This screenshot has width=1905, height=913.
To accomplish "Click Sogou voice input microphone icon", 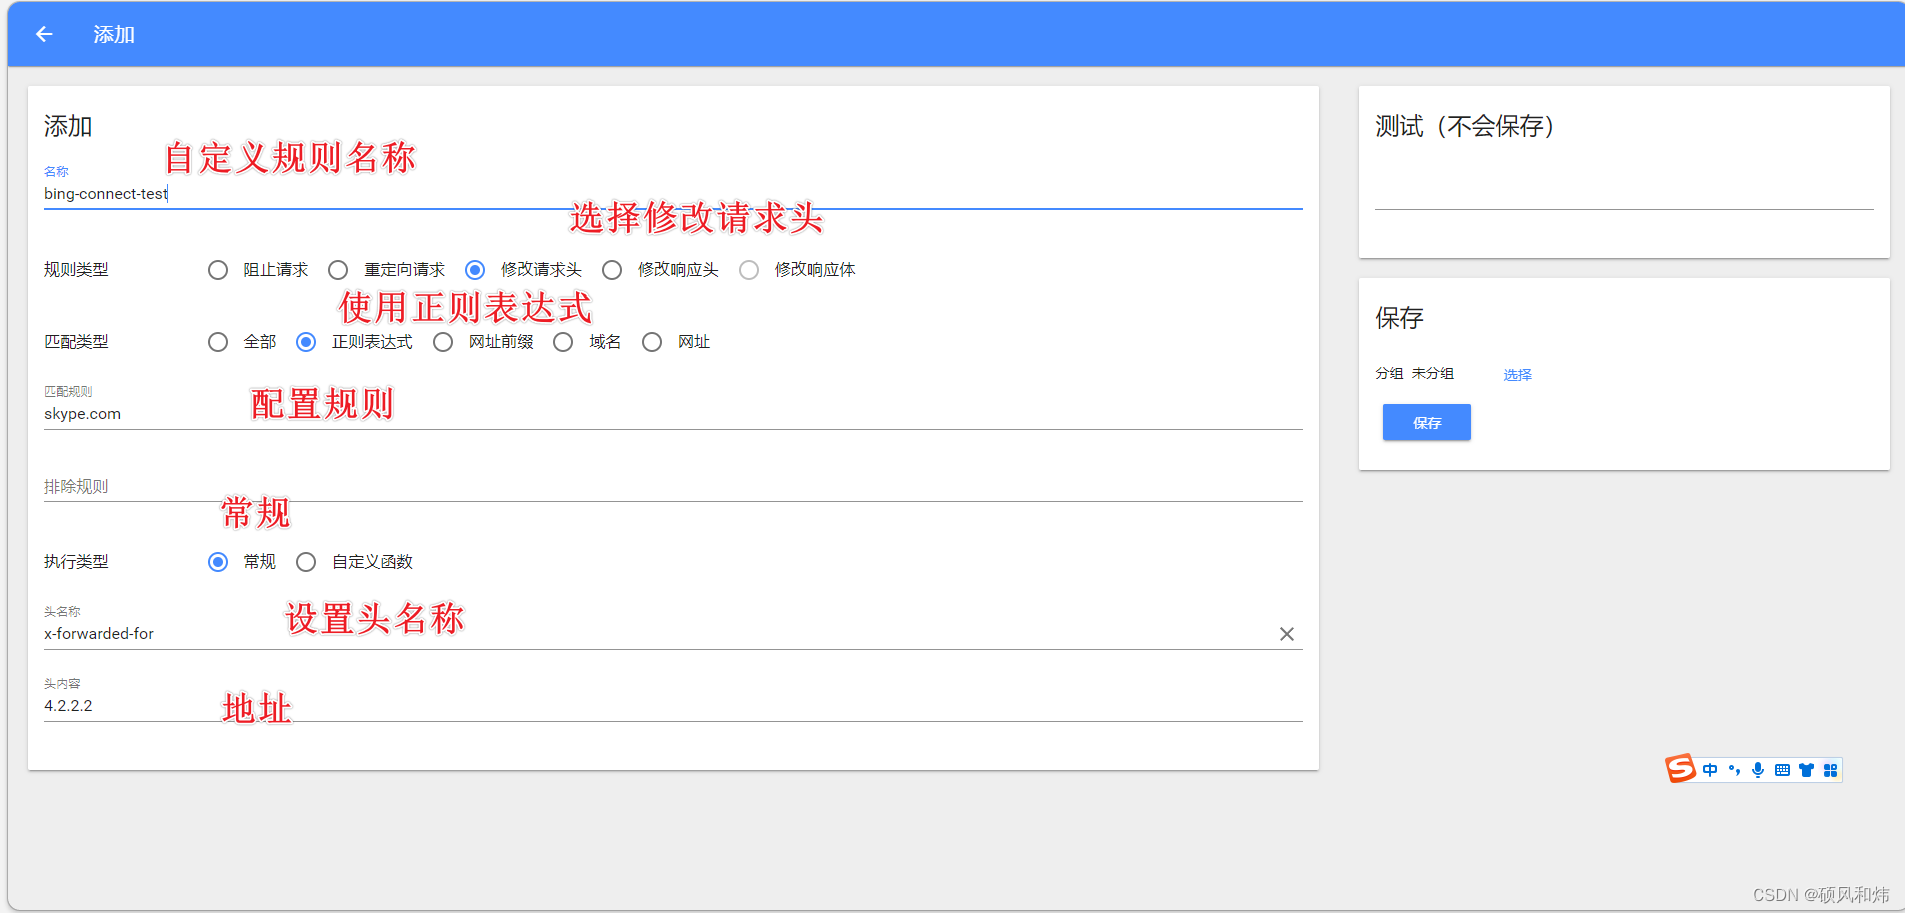I will (x=1758, y=770).
